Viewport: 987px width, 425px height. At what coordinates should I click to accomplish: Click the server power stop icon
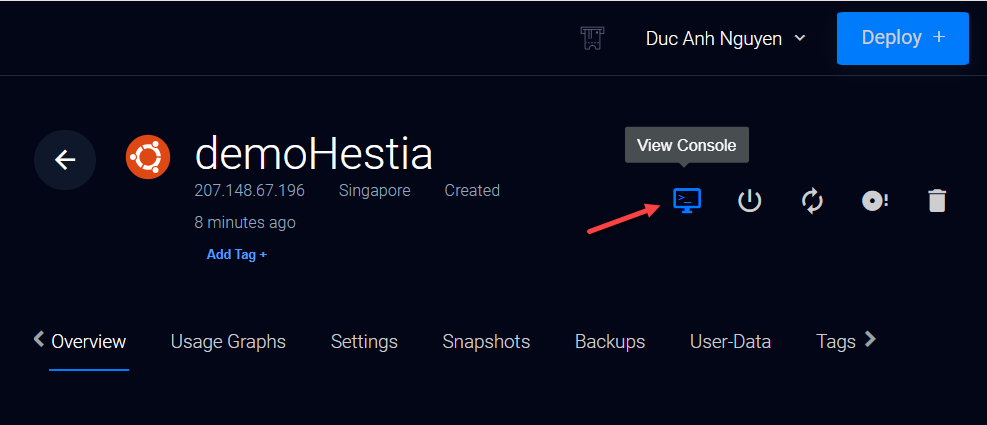point(749,201)
